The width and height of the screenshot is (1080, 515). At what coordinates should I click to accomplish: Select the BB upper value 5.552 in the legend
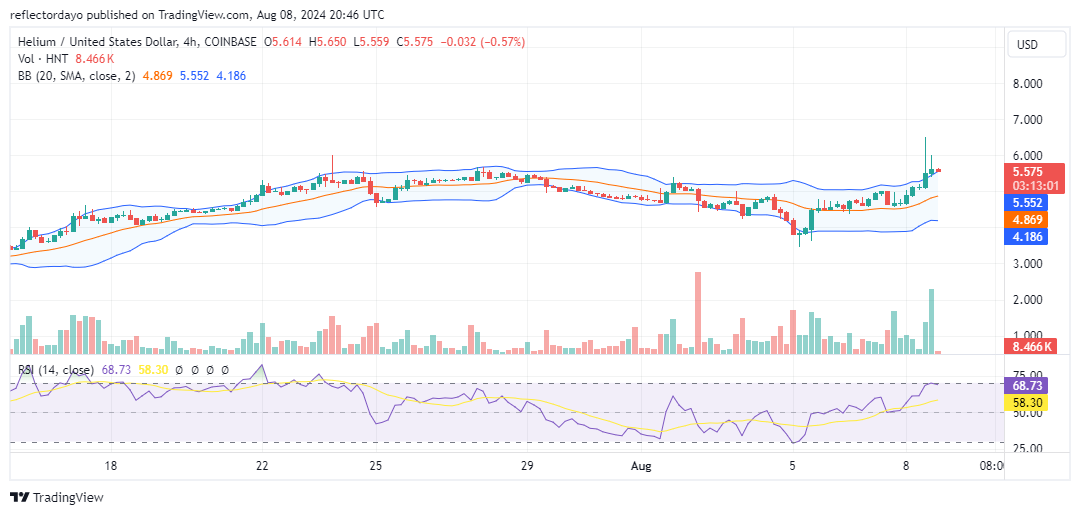click(194, 75)
